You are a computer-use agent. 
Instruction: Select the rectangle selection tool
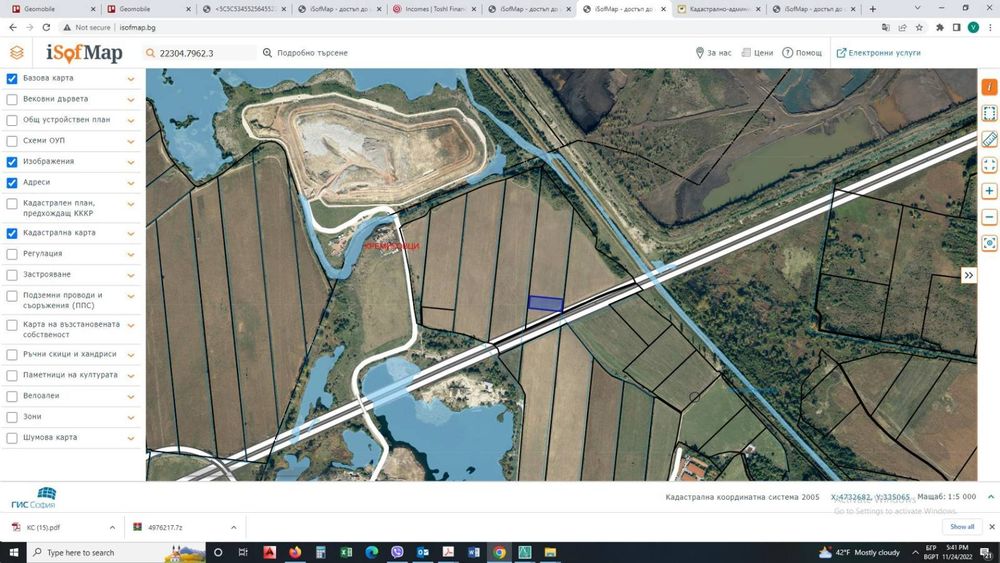[x=989, y=113]
